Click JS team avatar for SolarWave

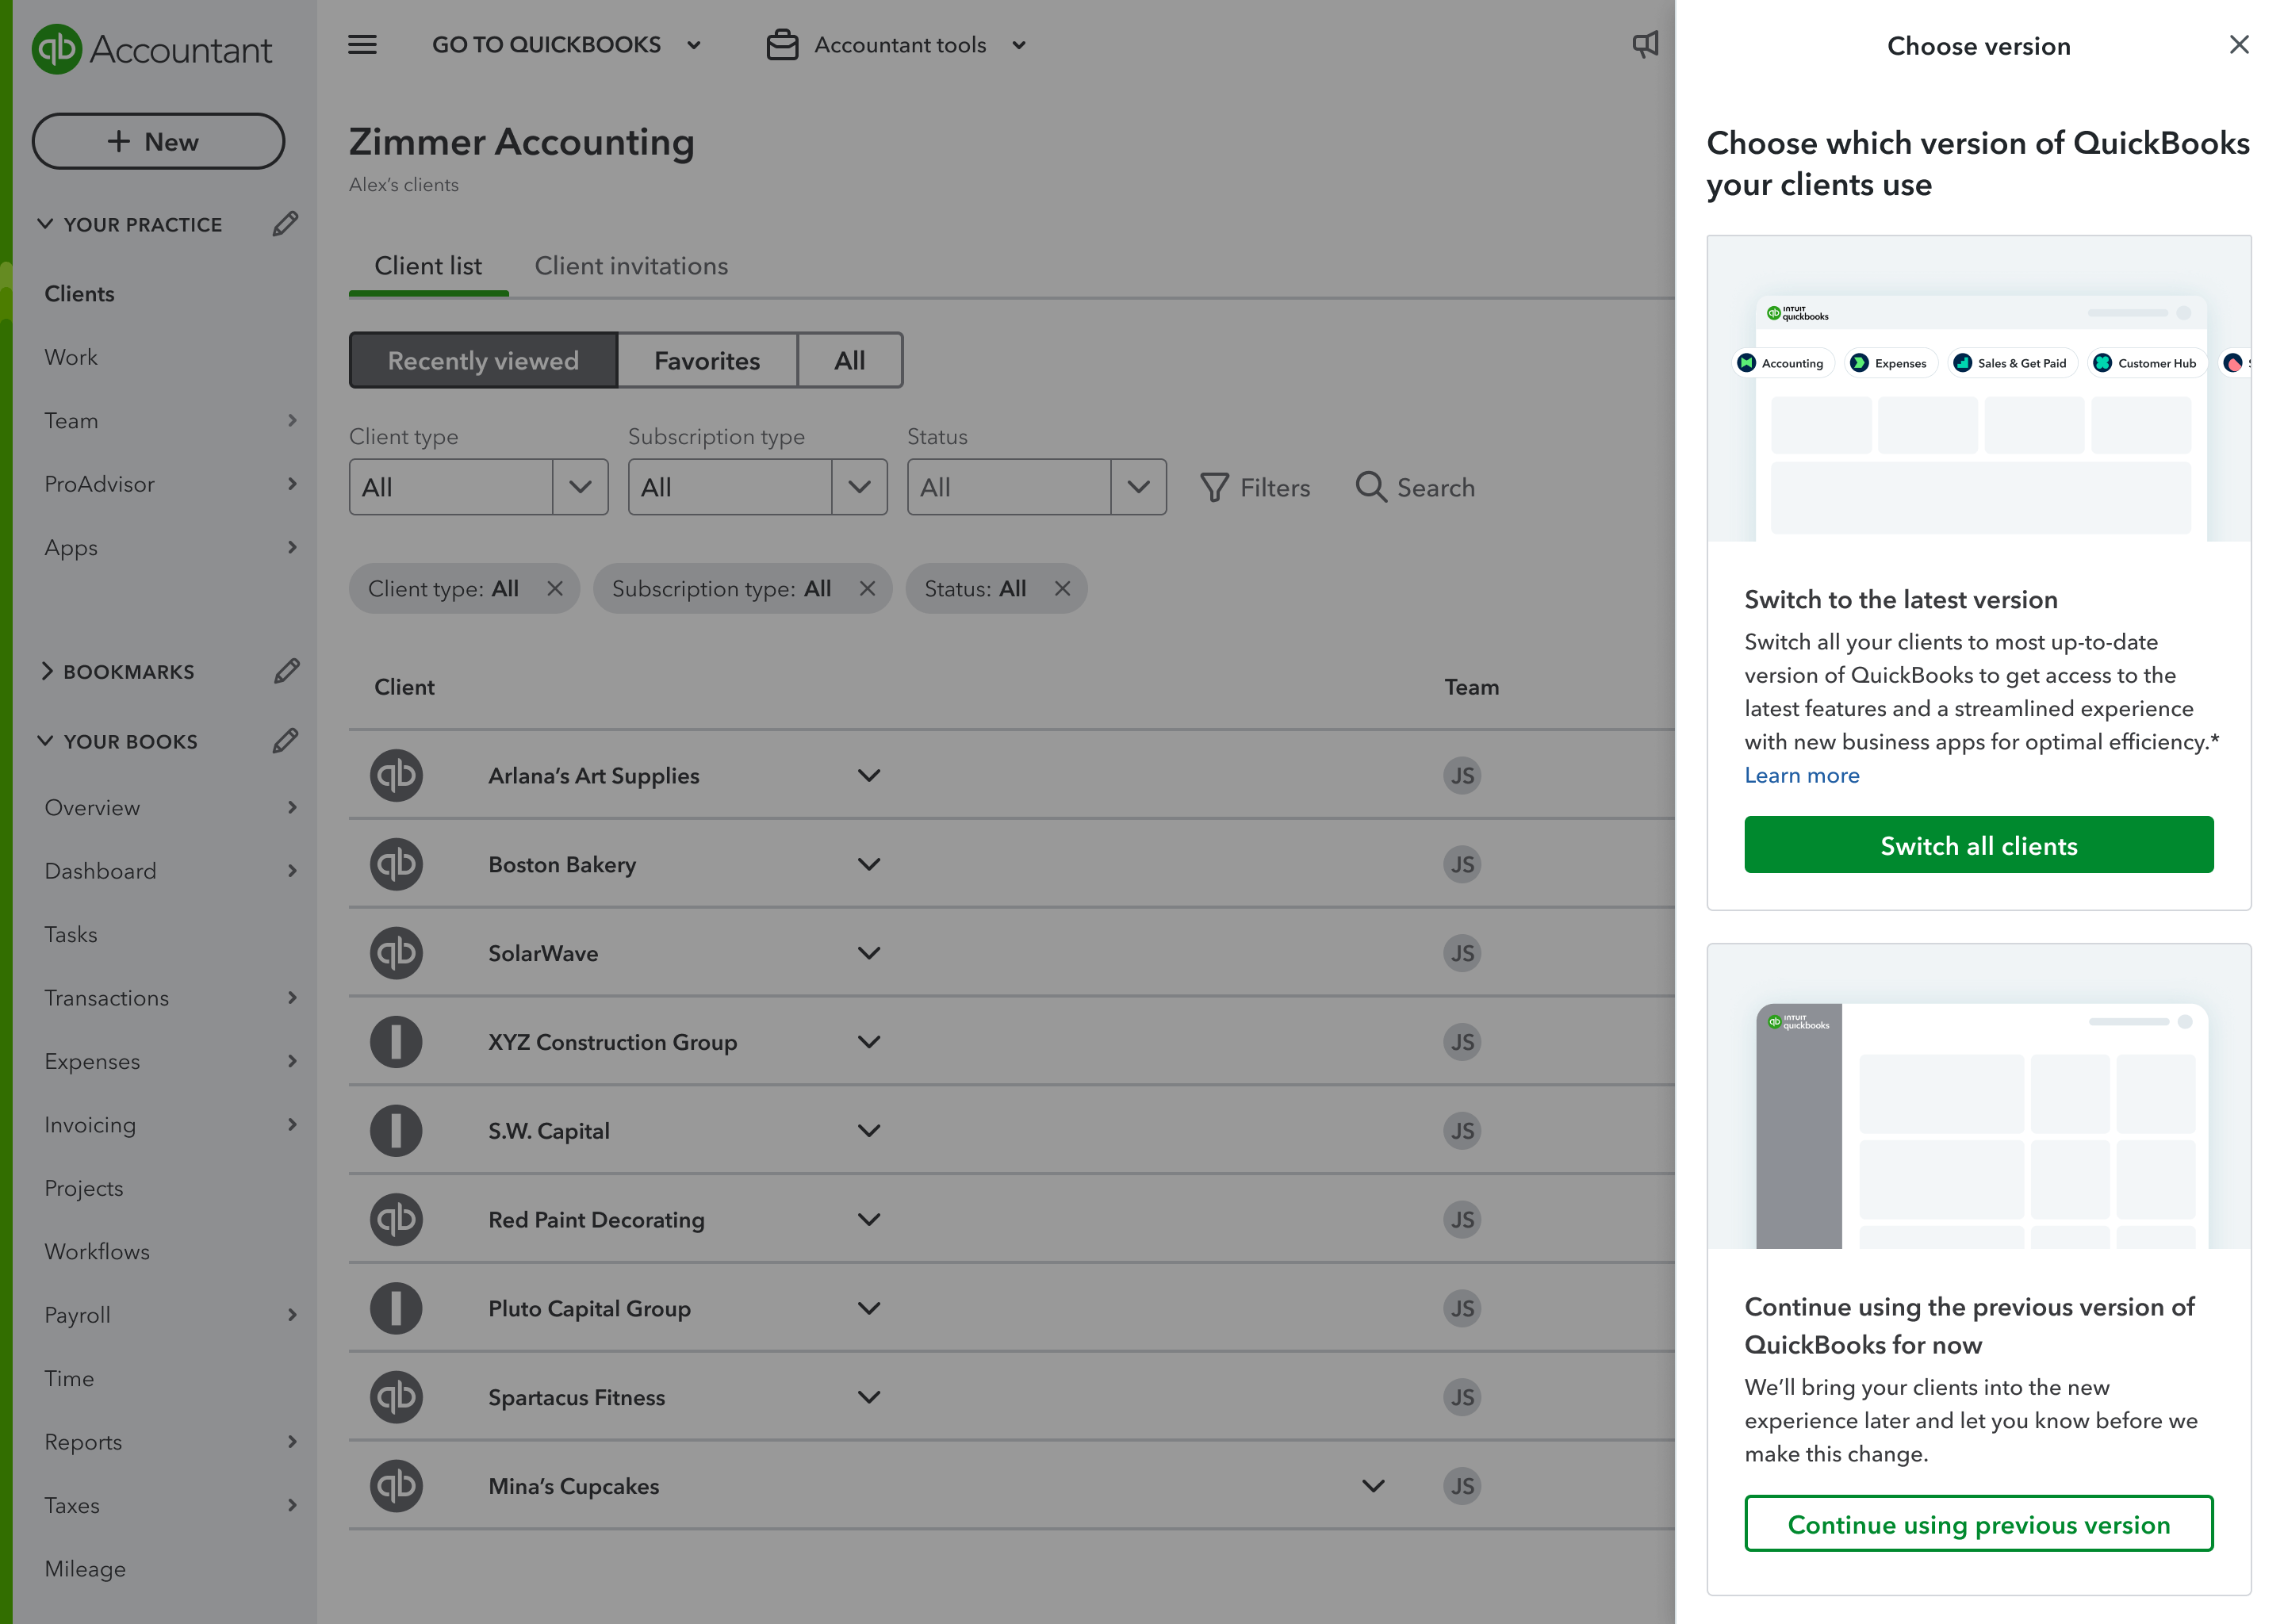[x=1462, y=953]
